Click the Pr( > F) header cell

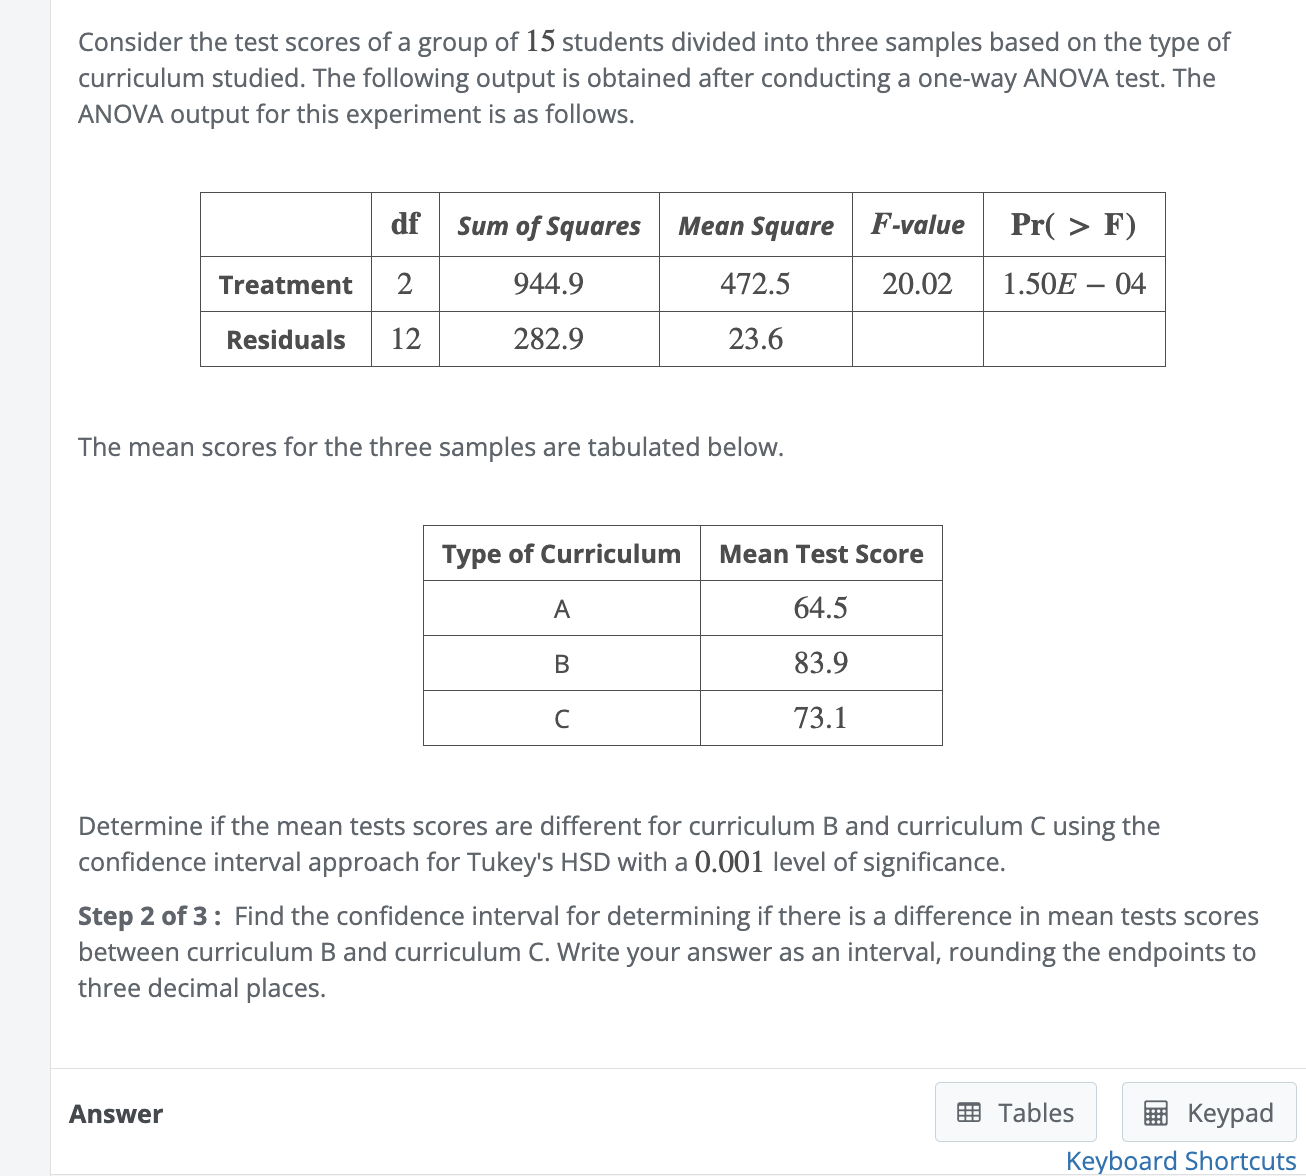coord(1073,225)
